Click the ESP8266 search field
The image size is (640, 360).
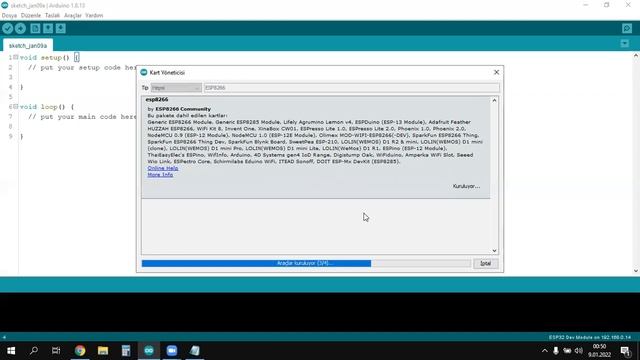tap(351, 88)
